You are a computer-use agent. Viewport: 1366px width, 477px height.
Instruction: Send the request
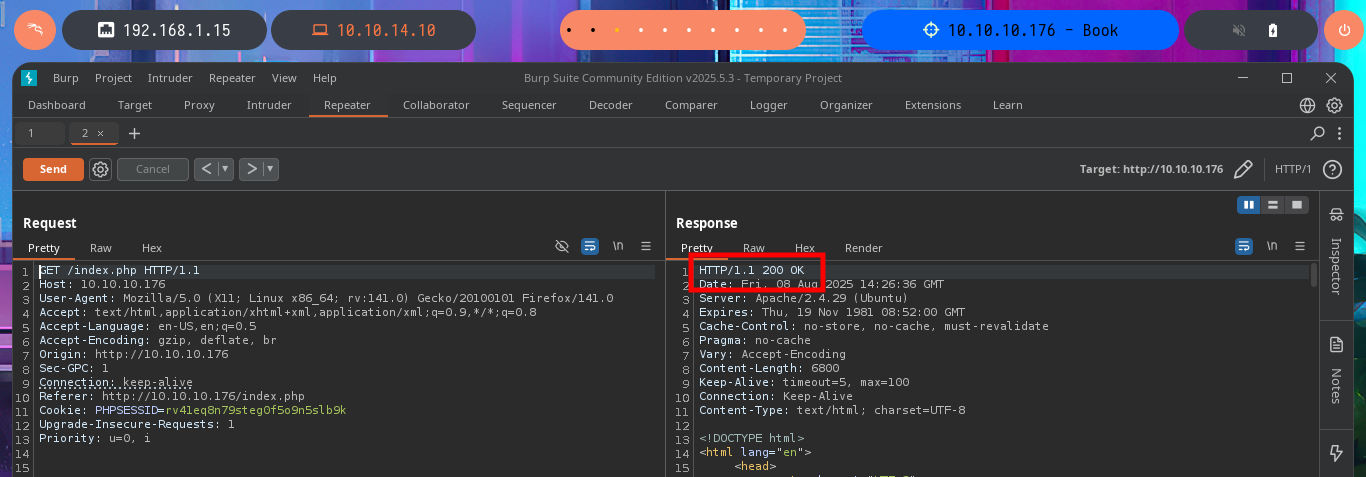point(53,169)
